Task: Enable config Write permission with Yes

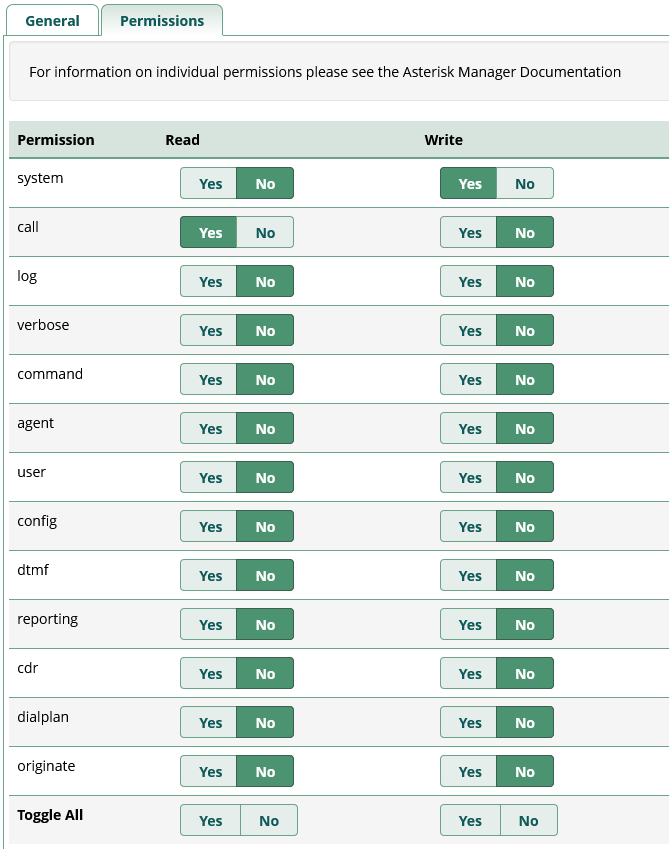Action: (469, 527)
